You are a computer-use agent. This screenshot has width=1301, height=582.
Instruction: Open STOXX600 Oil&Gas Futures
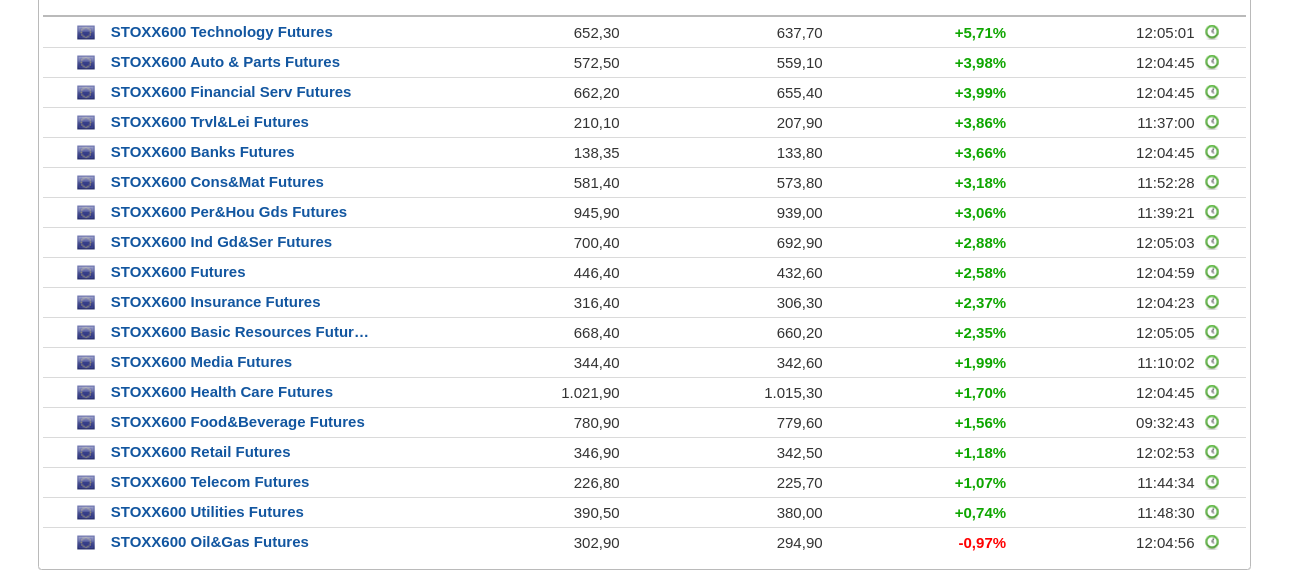209,542
